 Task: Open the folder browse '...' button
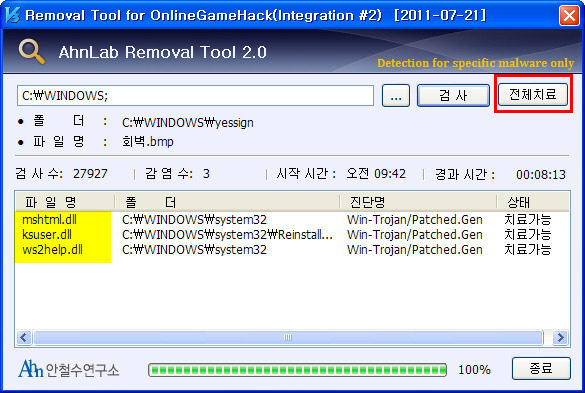tap(395, 96)
